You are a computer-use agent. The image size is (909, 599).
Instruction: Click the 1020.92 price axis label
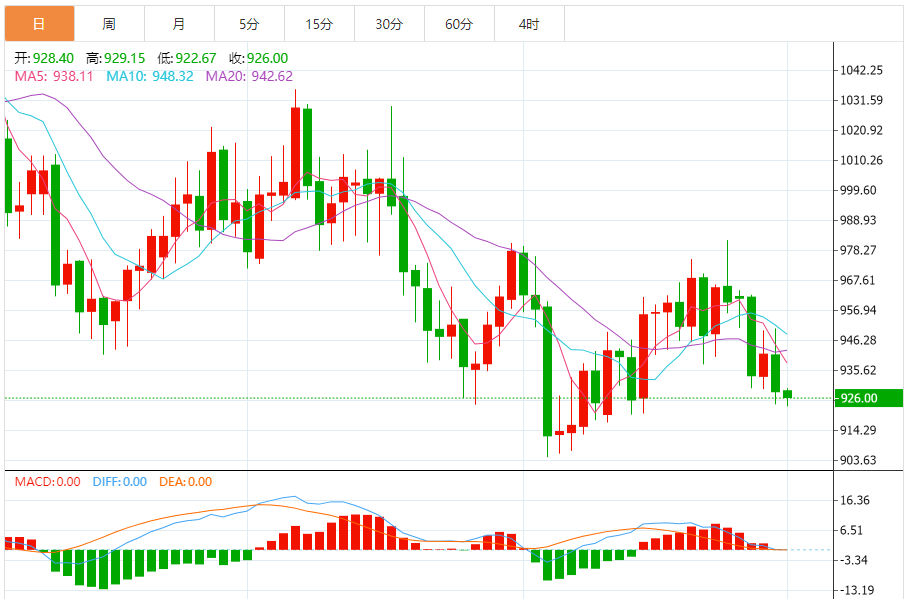tap(861, 130)
